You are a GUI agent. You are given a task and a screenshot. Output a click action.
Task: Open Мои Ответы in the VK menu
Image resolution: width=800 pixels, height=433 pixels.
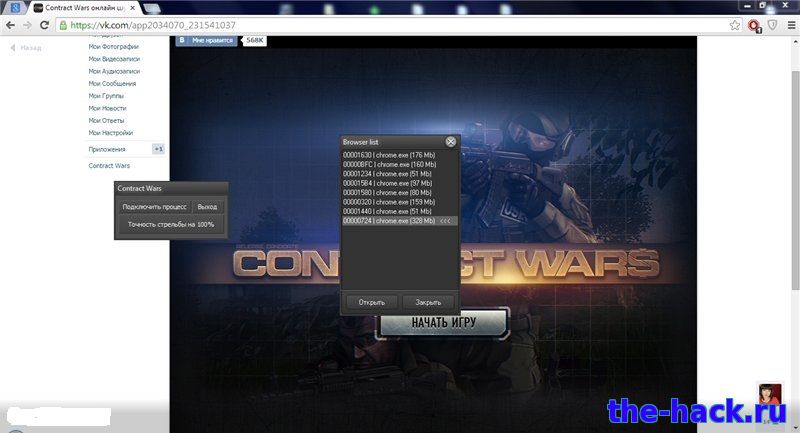pos(106,120)
